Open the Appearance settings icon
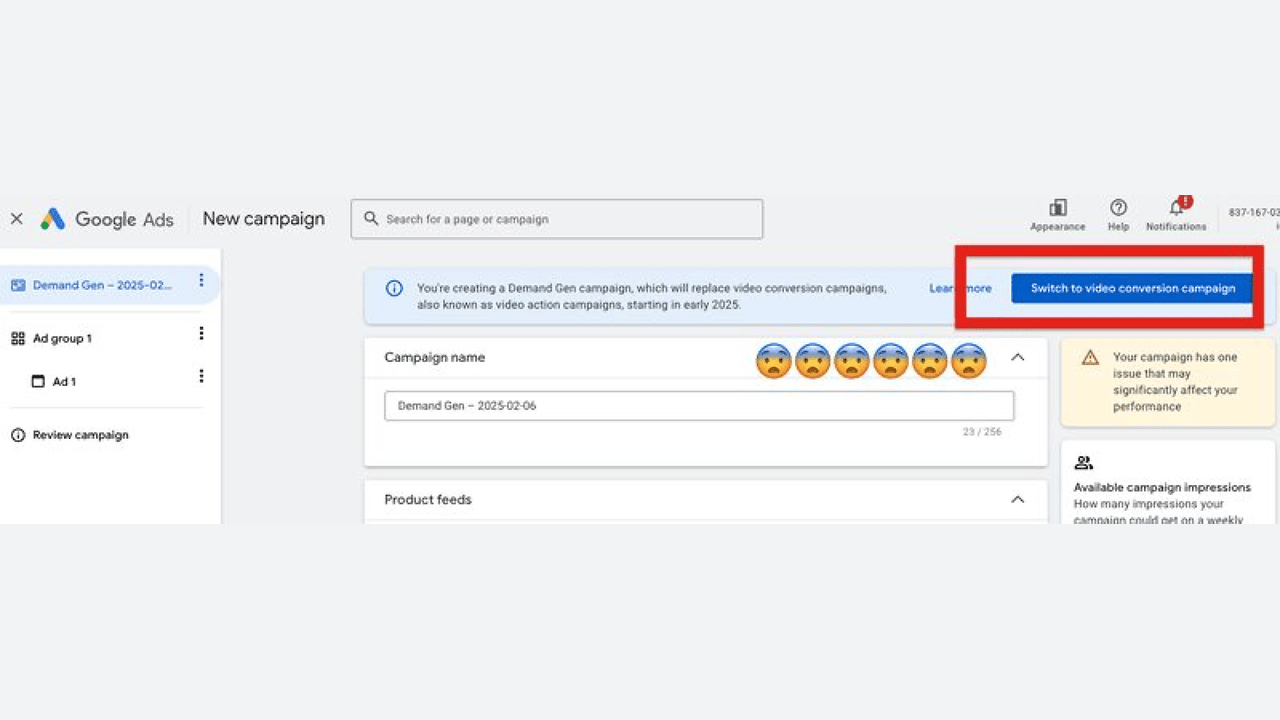The height and width of the screenshot is (720, 1280). click(x=1057, y=208)
